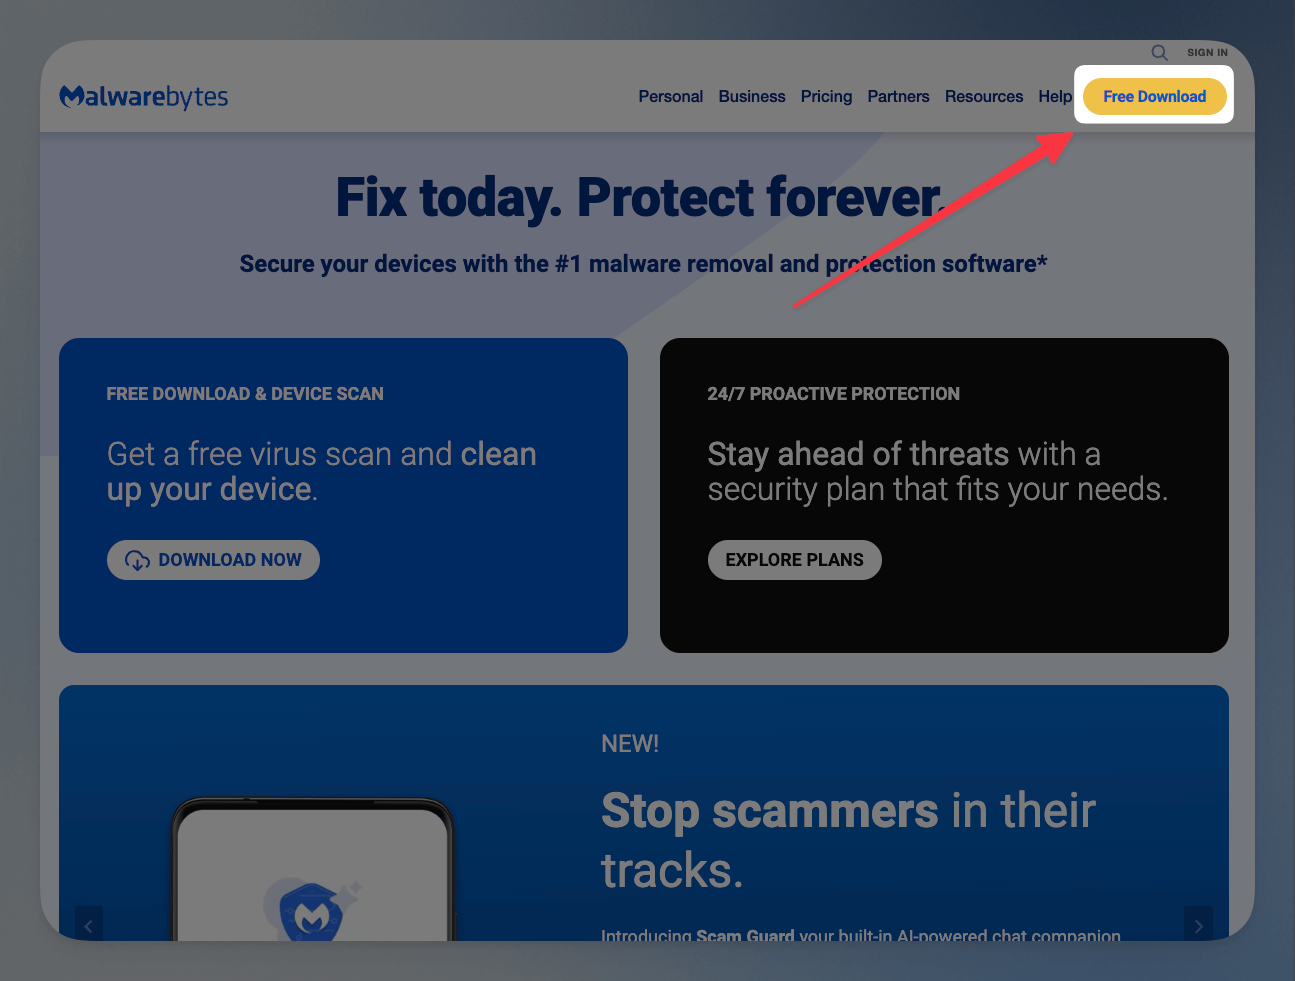
Task: Open the Personal menu
Action: pyautogui.click(x=671, y=96)
